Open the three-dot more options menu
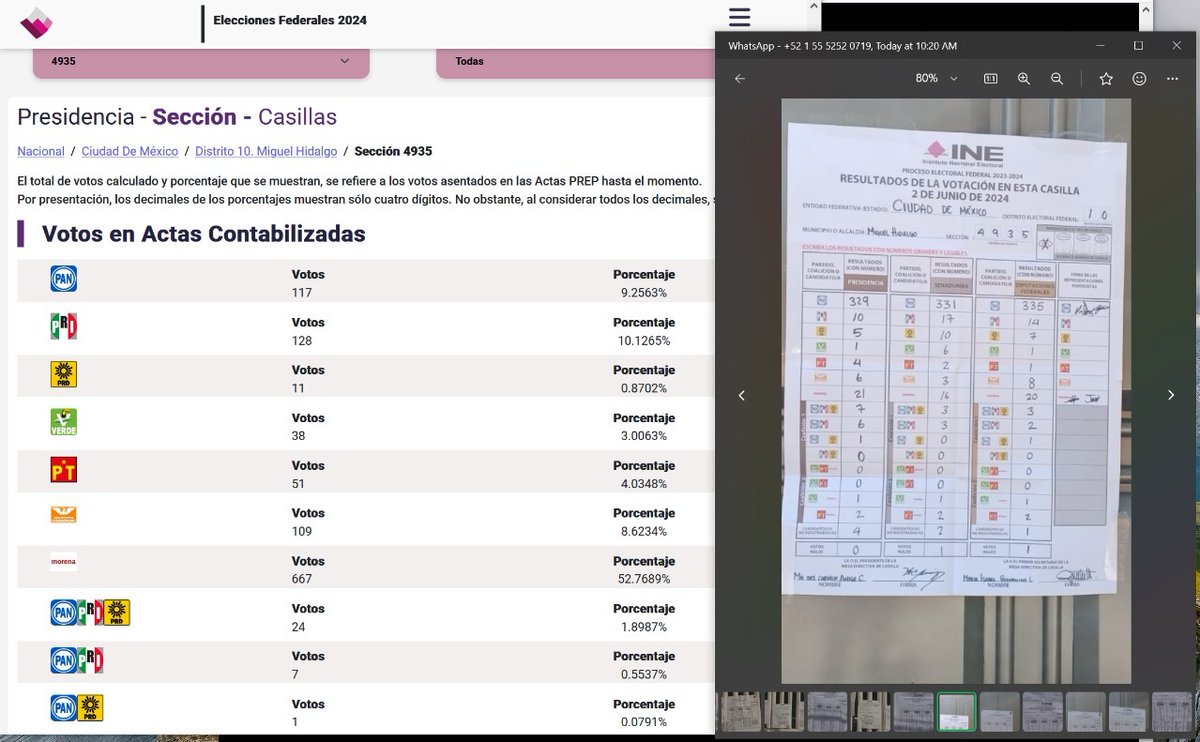The height and width of the screenshot is (742, 1200). (x=1172, y=78)
